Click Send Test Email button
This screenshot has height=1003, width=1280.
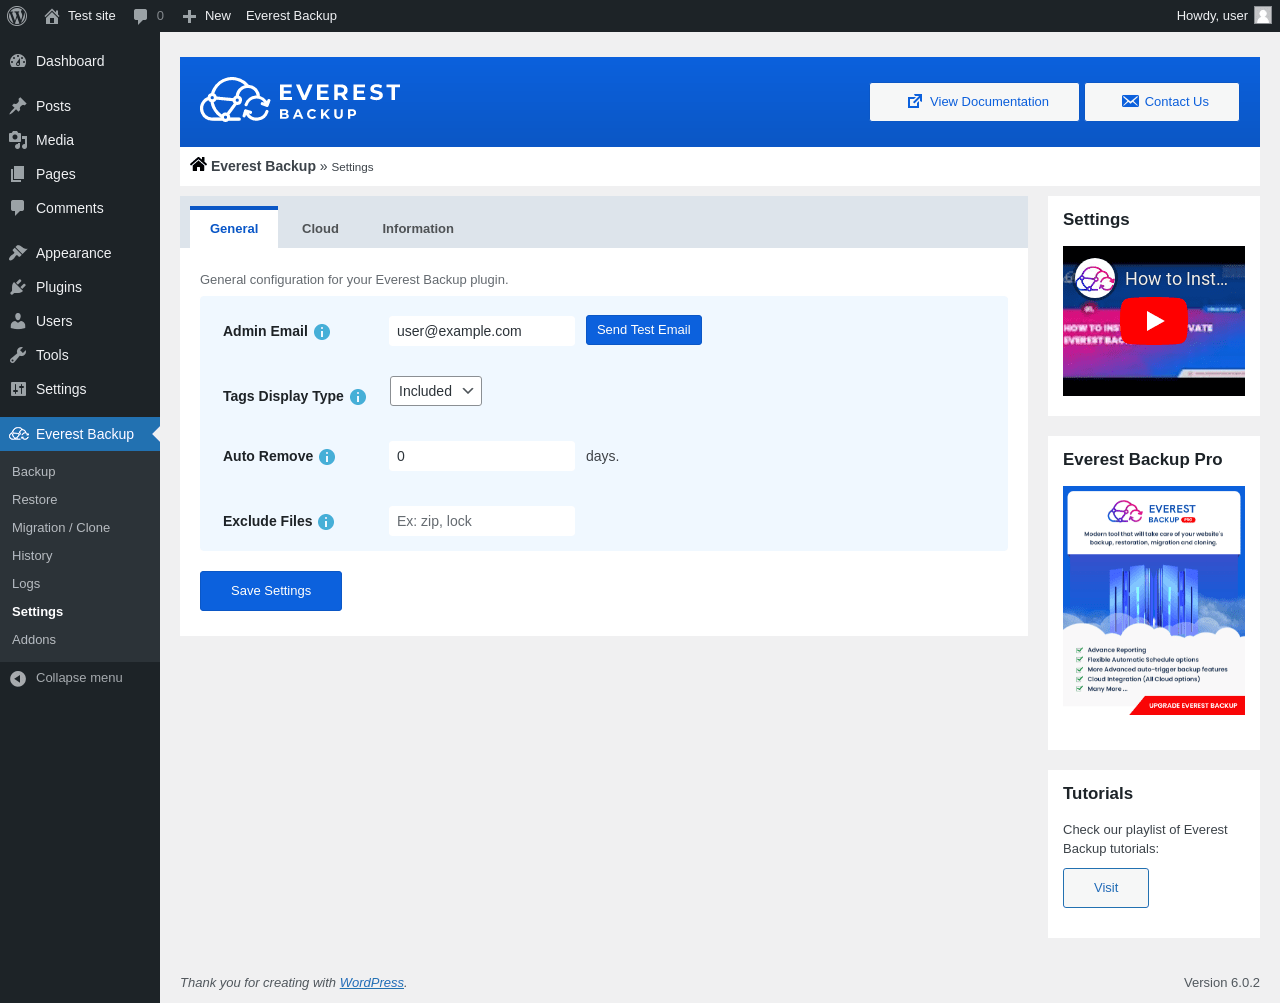point(644,330)
